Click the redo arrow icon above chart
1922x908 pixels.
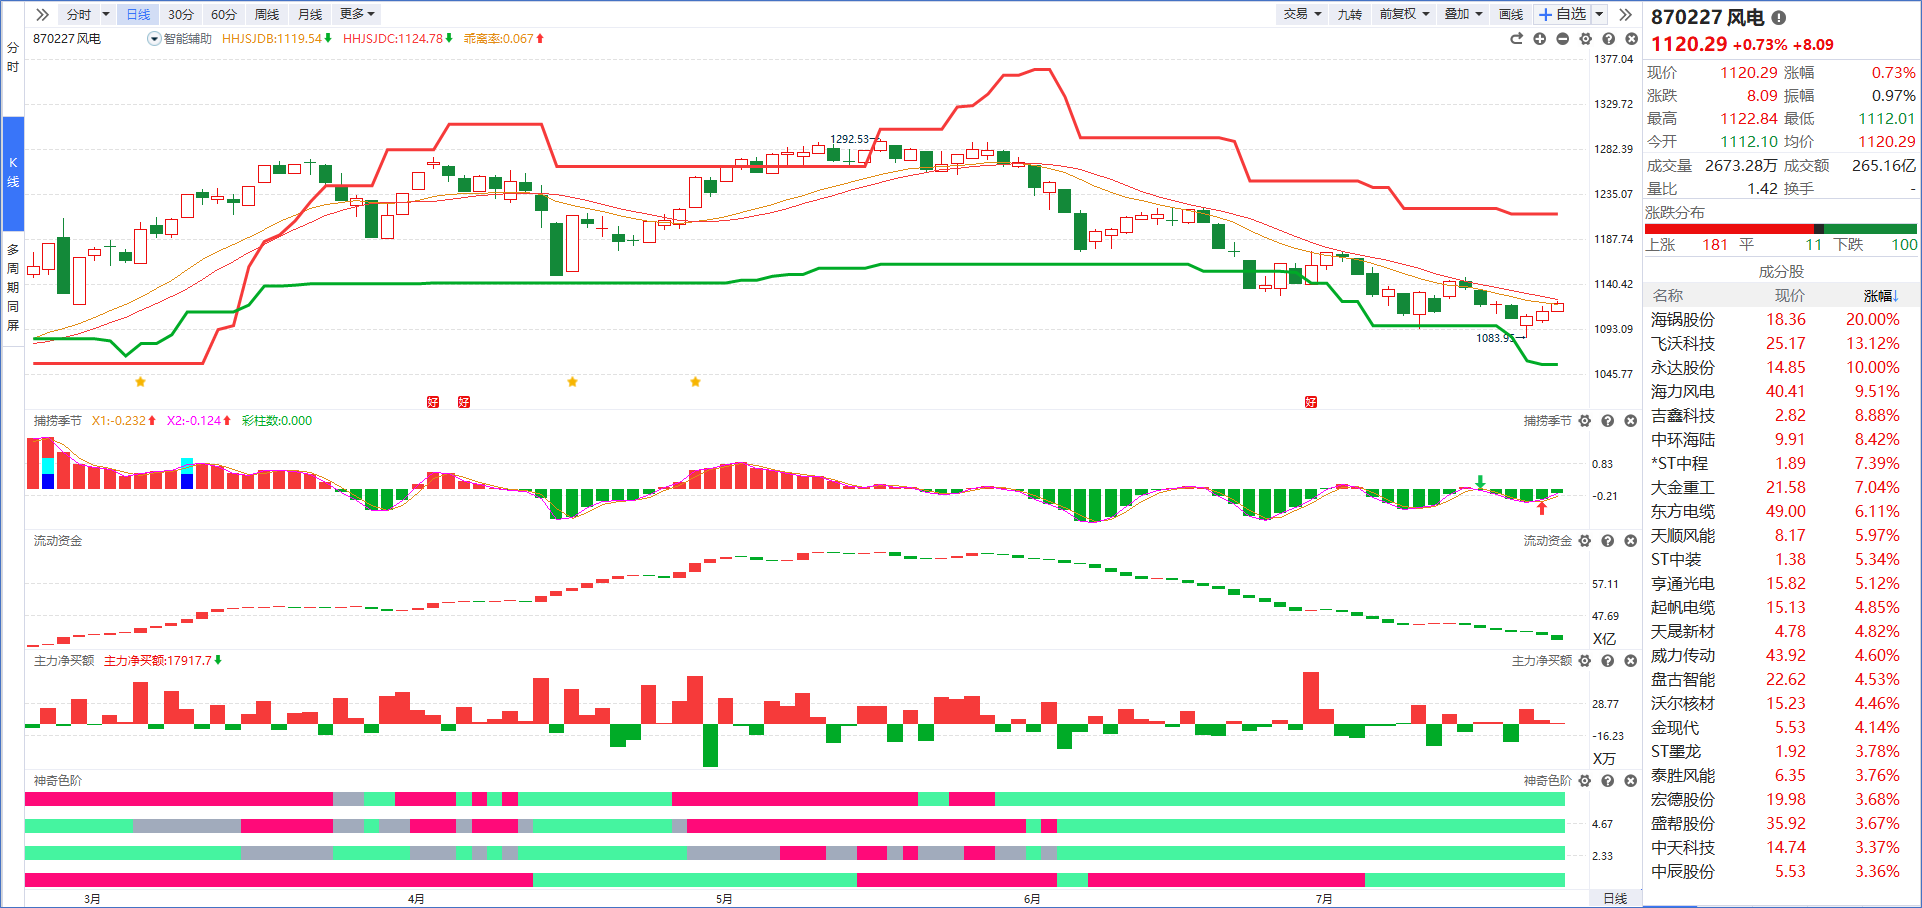click(1516, 39)
